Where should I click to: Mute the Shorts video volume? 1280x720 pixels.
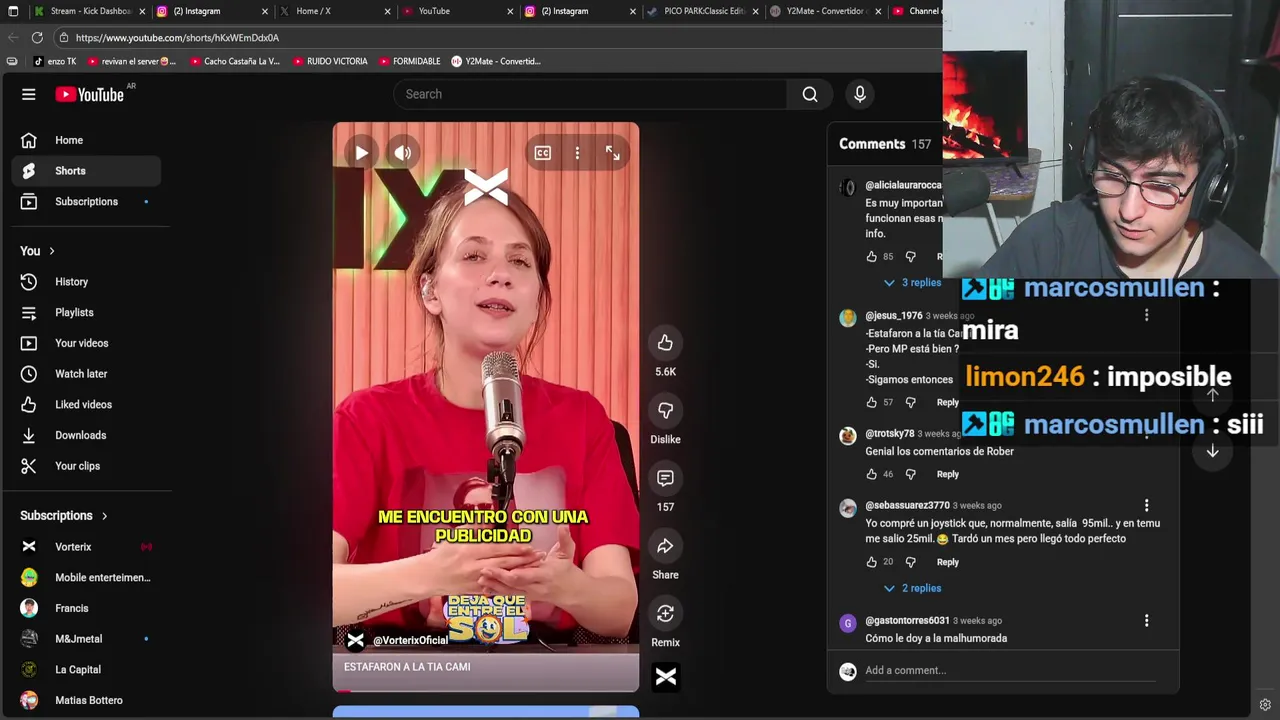point(403,153)
